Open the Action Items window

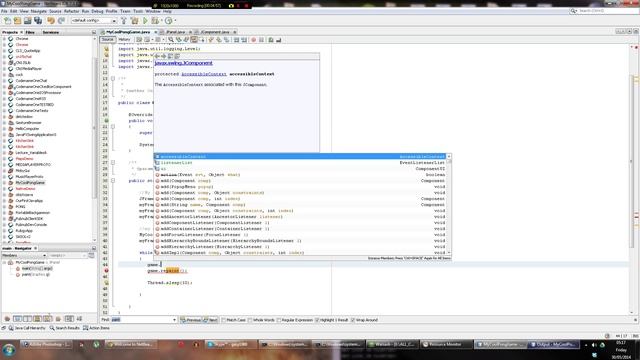click(x=96, y=328)
